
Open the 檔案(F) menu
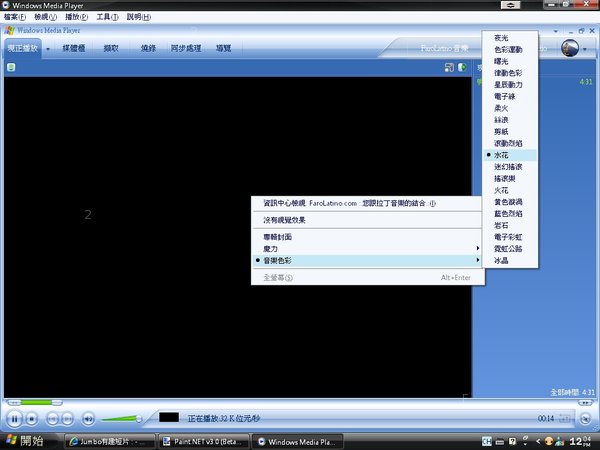pos(15,17)
